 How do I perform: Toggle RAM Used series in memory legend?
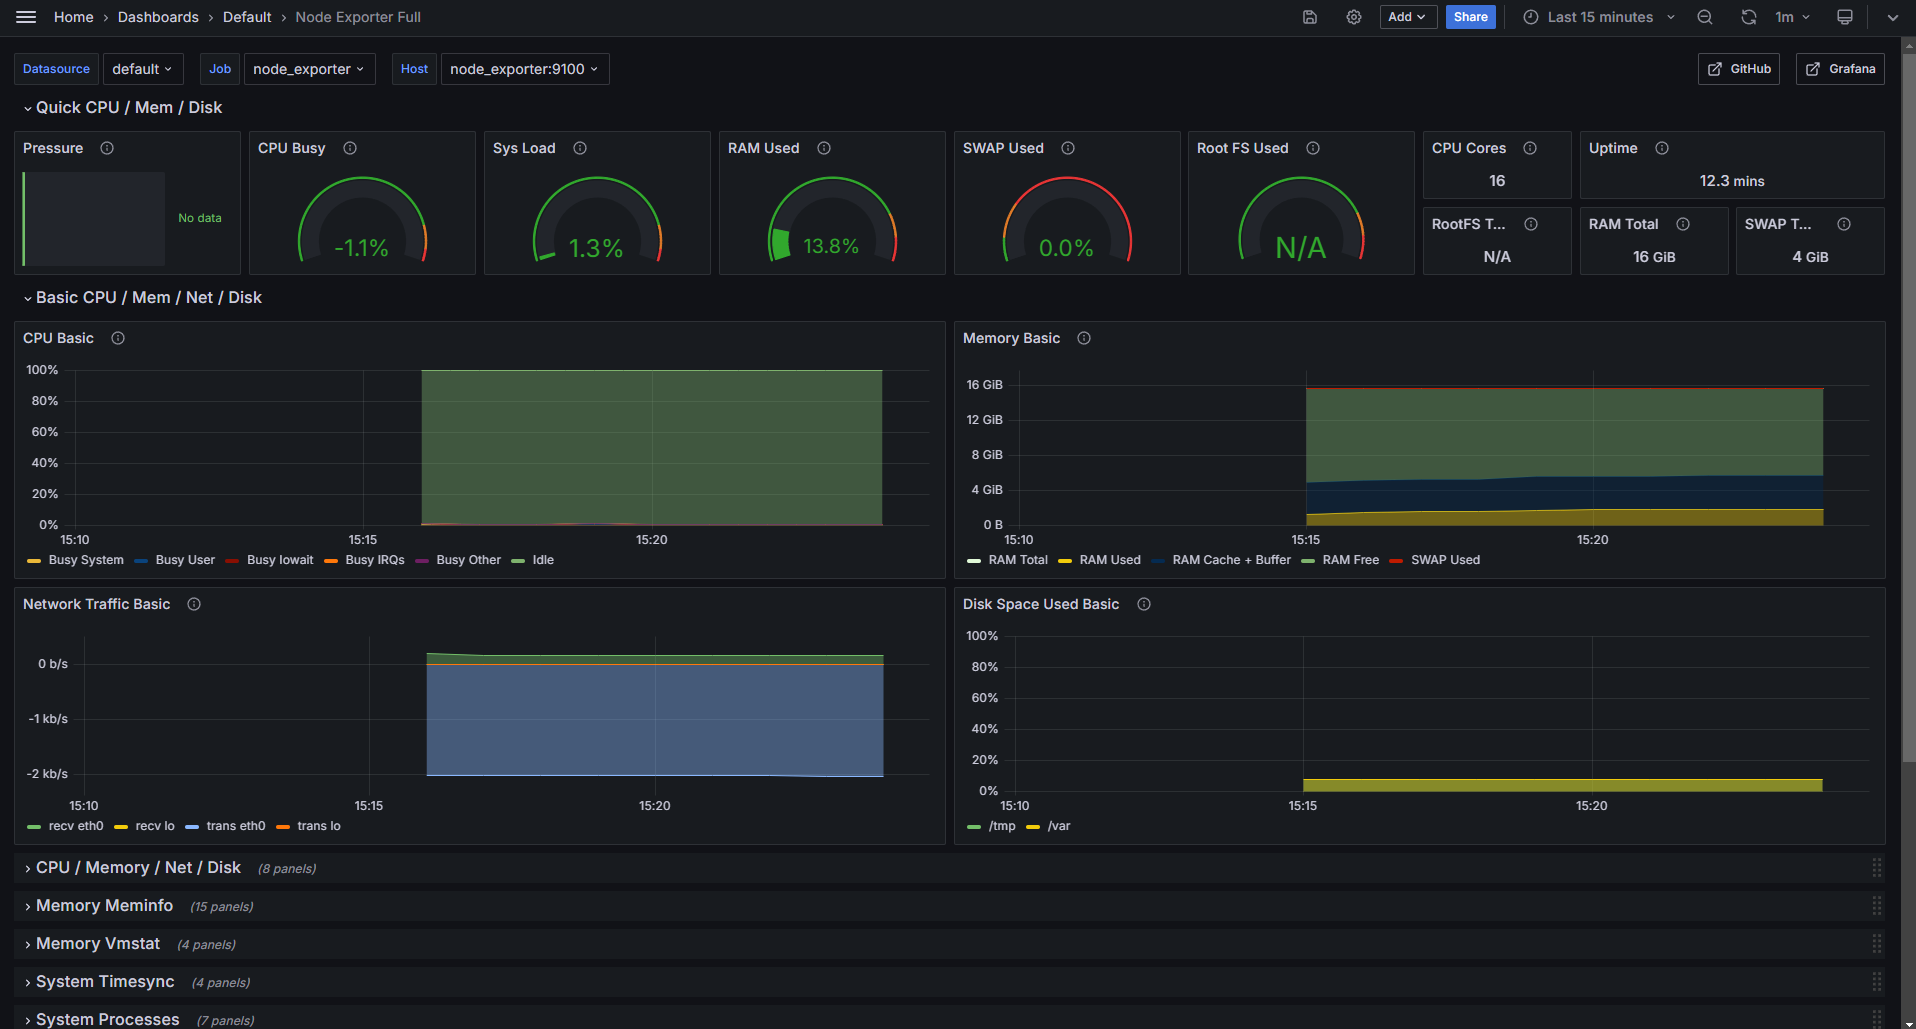(1109, 560)
